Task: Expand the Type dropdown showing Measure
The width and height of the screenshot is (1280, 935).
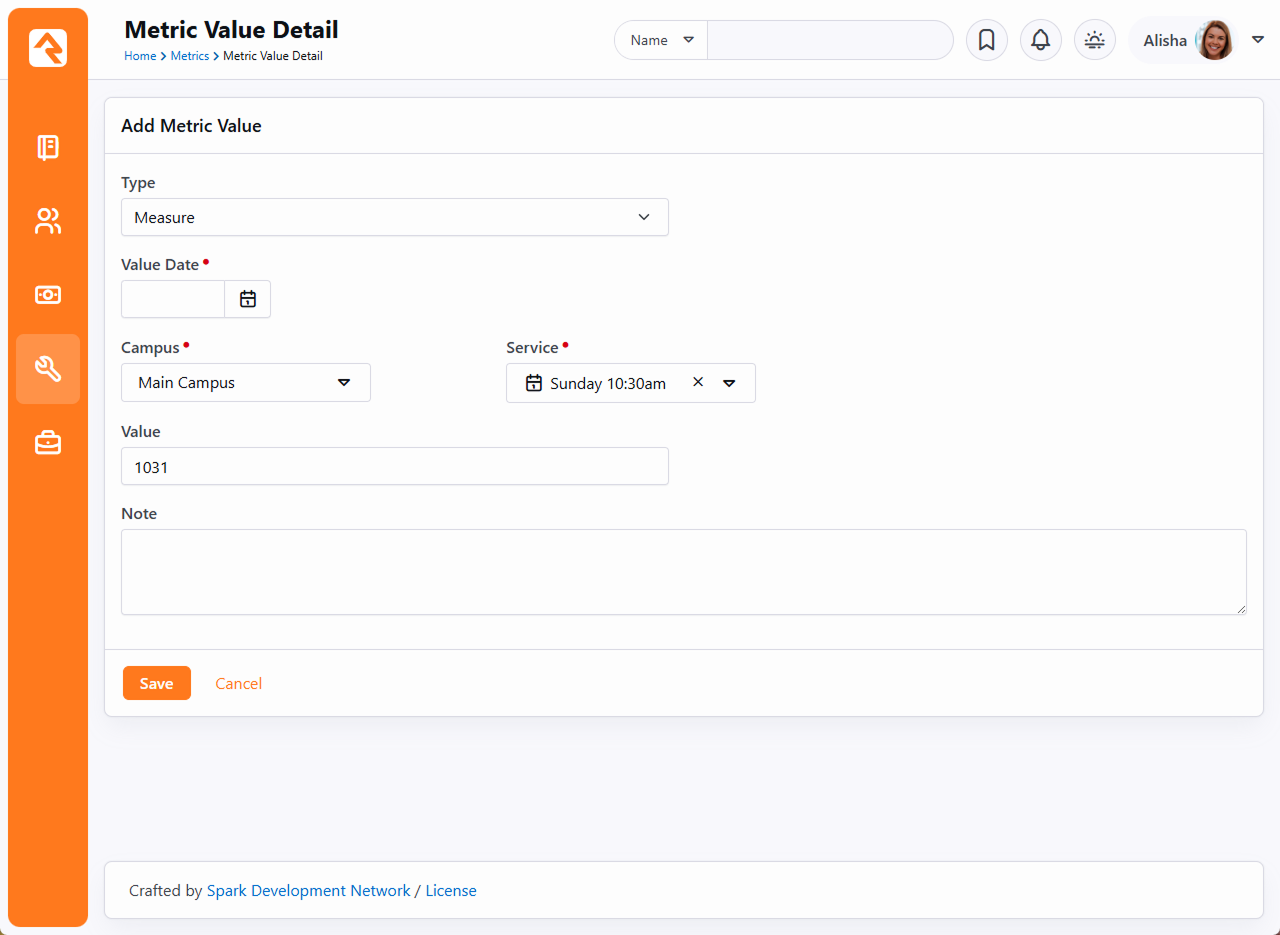Action: [x=394, y=217]
